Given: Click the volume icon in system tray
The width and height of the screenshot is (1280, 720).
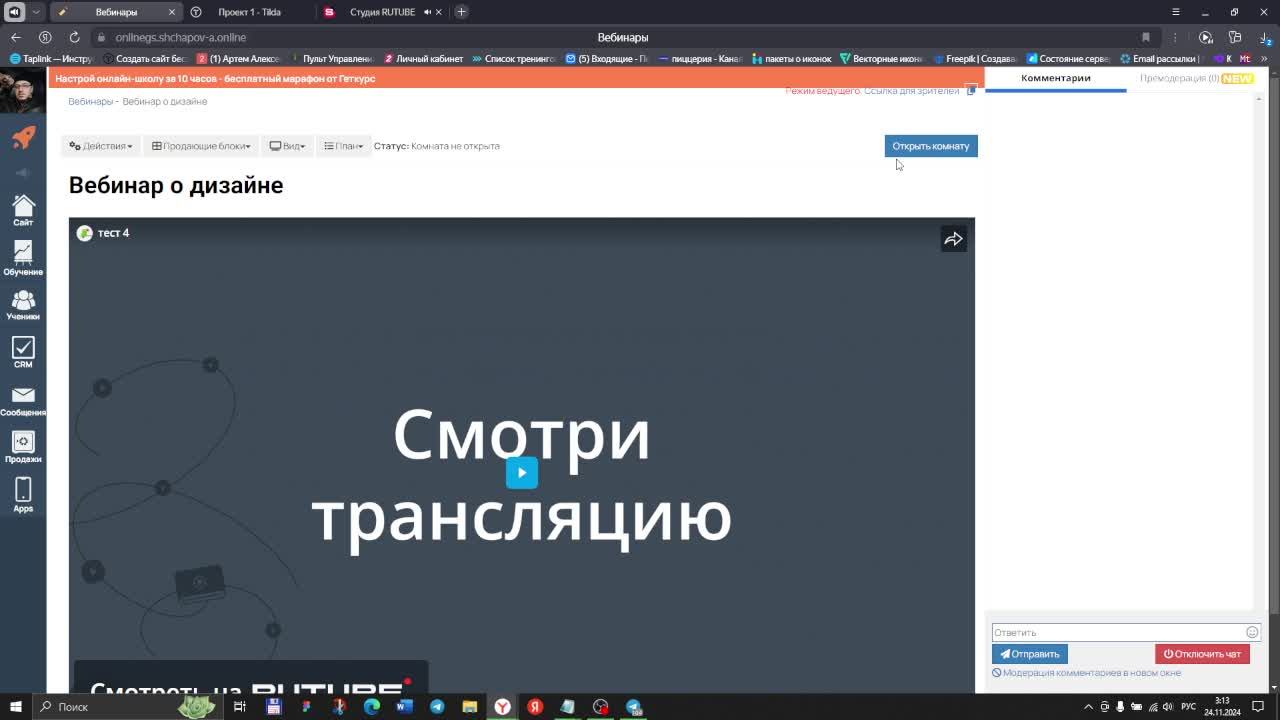Looking at the screenshot, I should point(1167,707).
